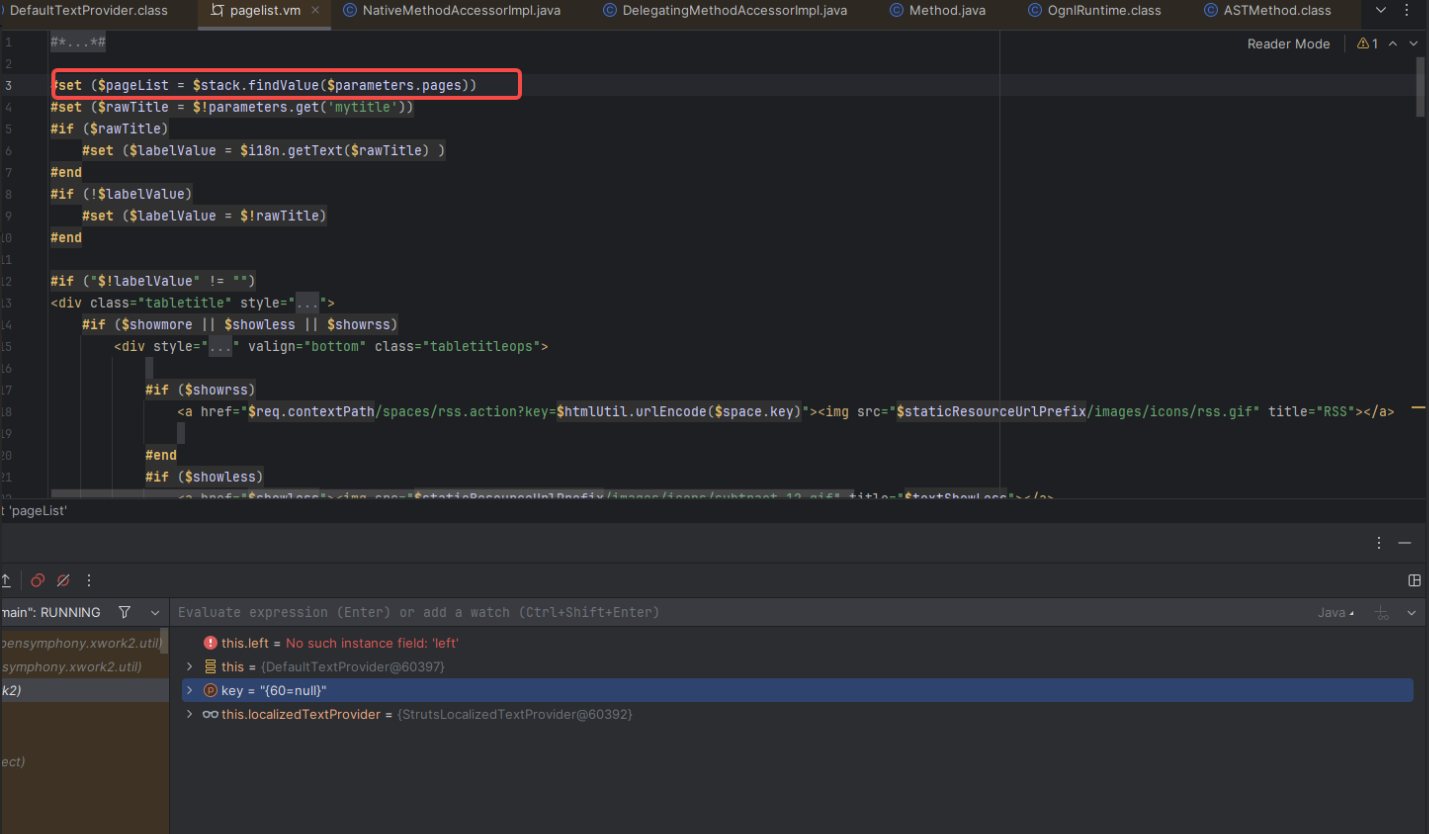Screen dimensions: 1429x834
Task: Click the $rawTitle #set code line
Action: point(232,107)
